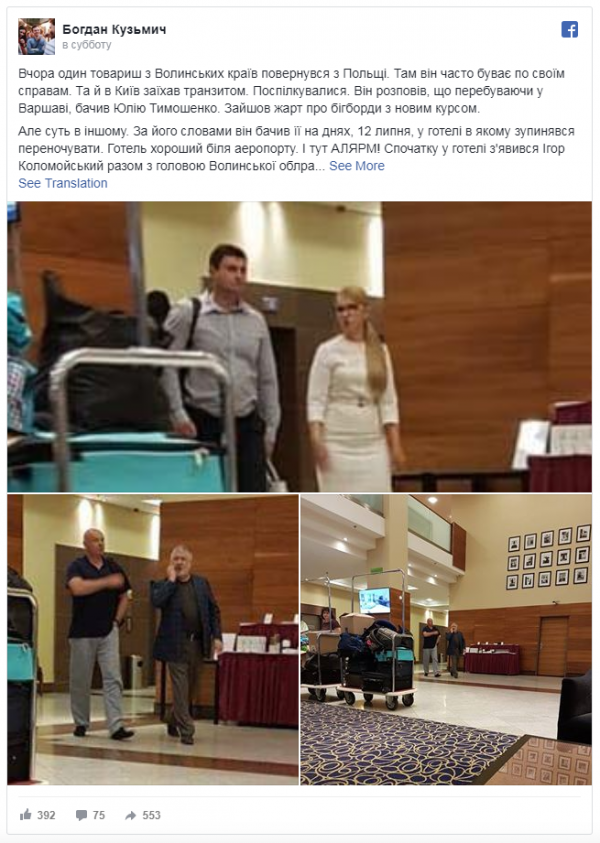Click See Translation link
The height and width of the screenshot is (843, 600).
click(x=63, y=183)
